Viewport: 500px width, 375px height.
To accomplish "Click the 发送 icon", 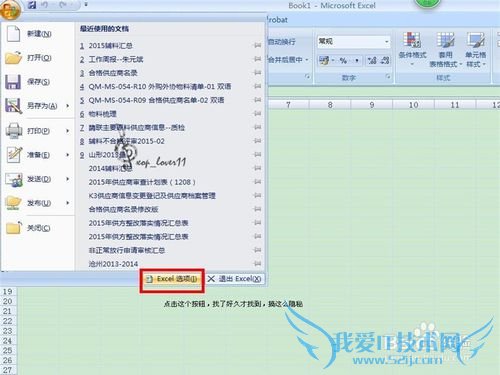I will (14, 179).
